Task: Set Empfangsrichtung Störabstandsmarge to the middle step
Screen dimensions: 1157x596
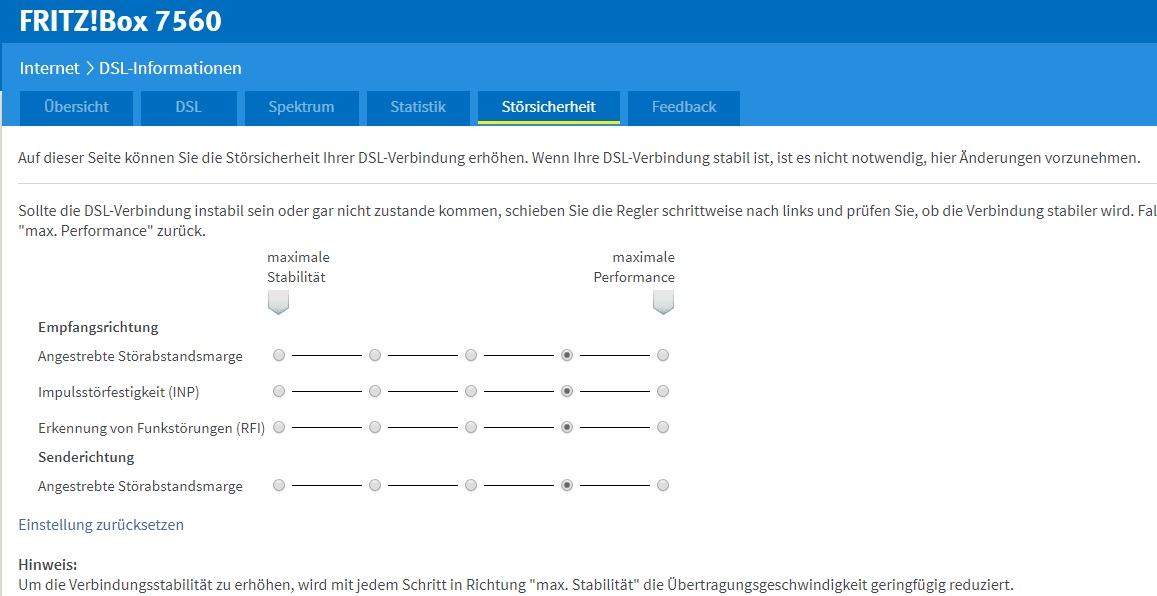Action: pos(471,356)
